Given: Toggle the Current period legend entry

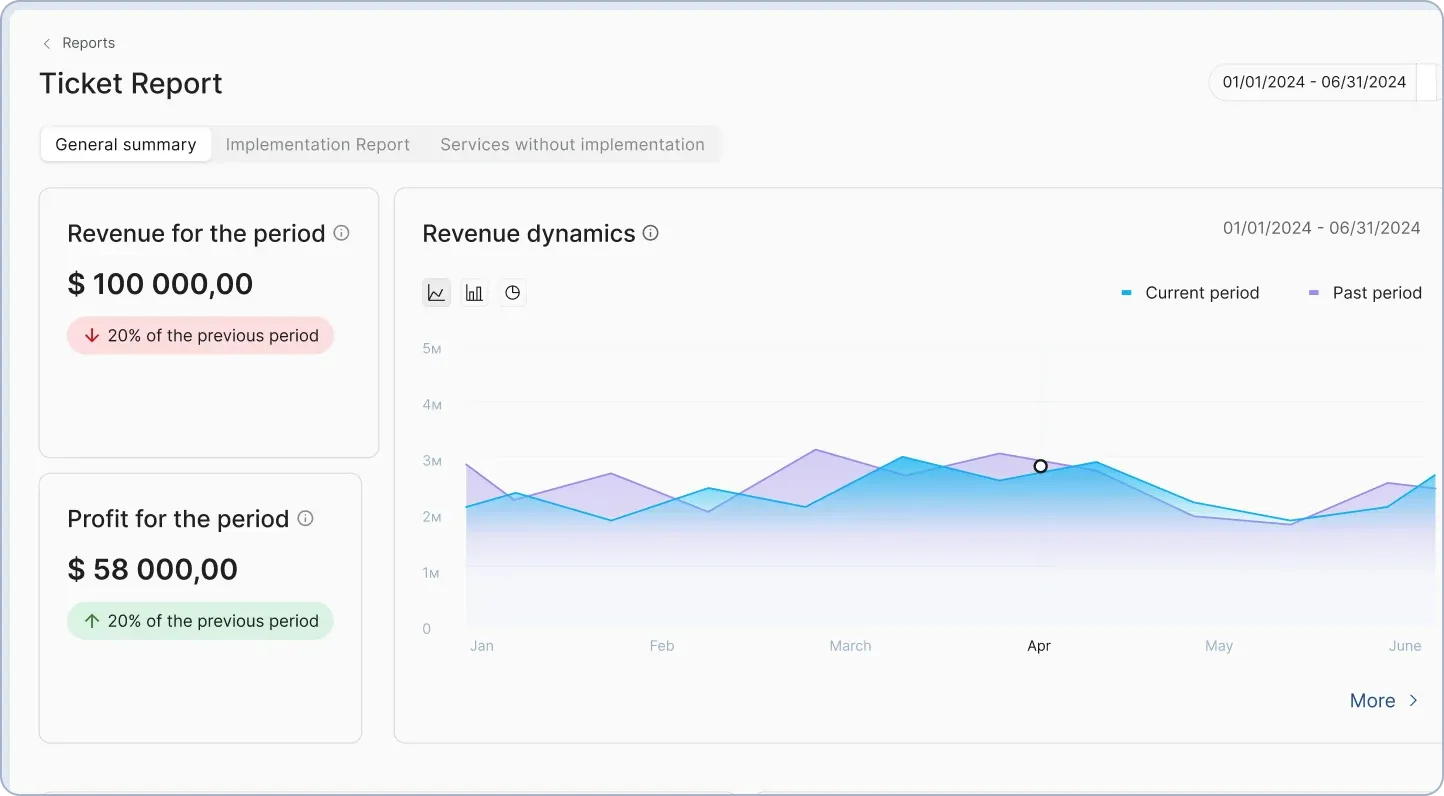Looking at the screenshot, I should [1190, 292].
